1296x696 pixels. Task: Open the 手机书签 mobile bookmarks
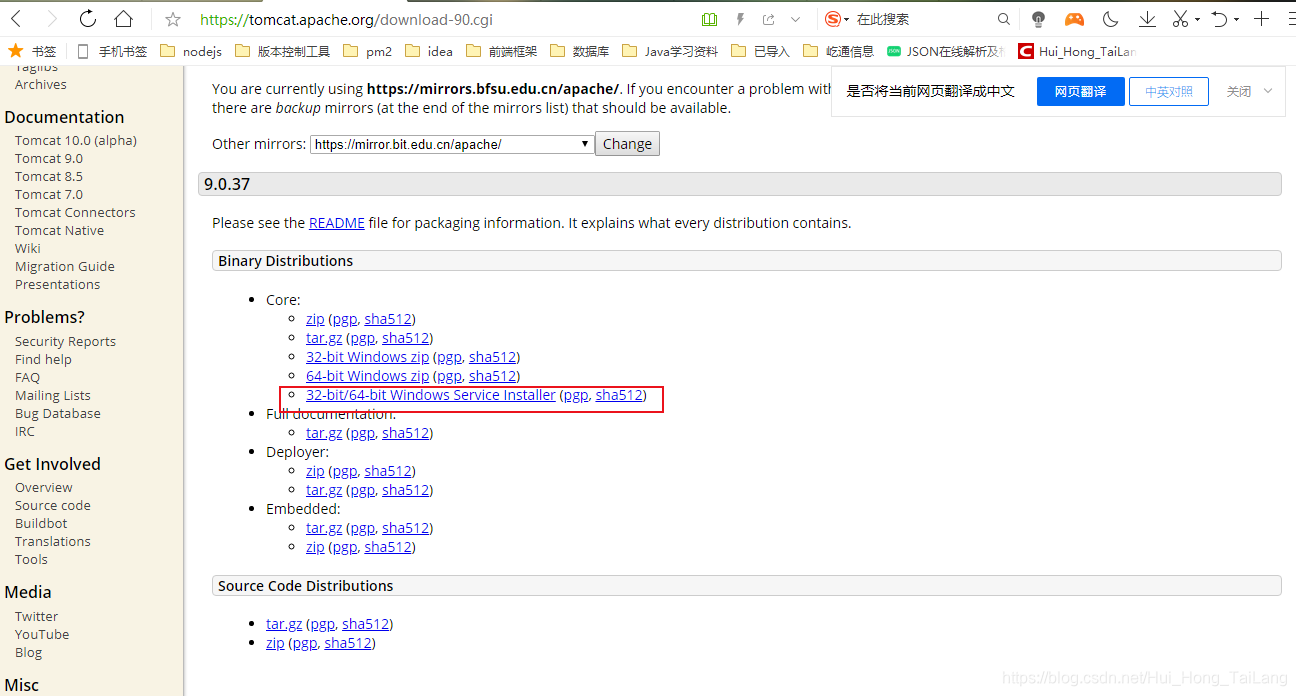(111, 51)
